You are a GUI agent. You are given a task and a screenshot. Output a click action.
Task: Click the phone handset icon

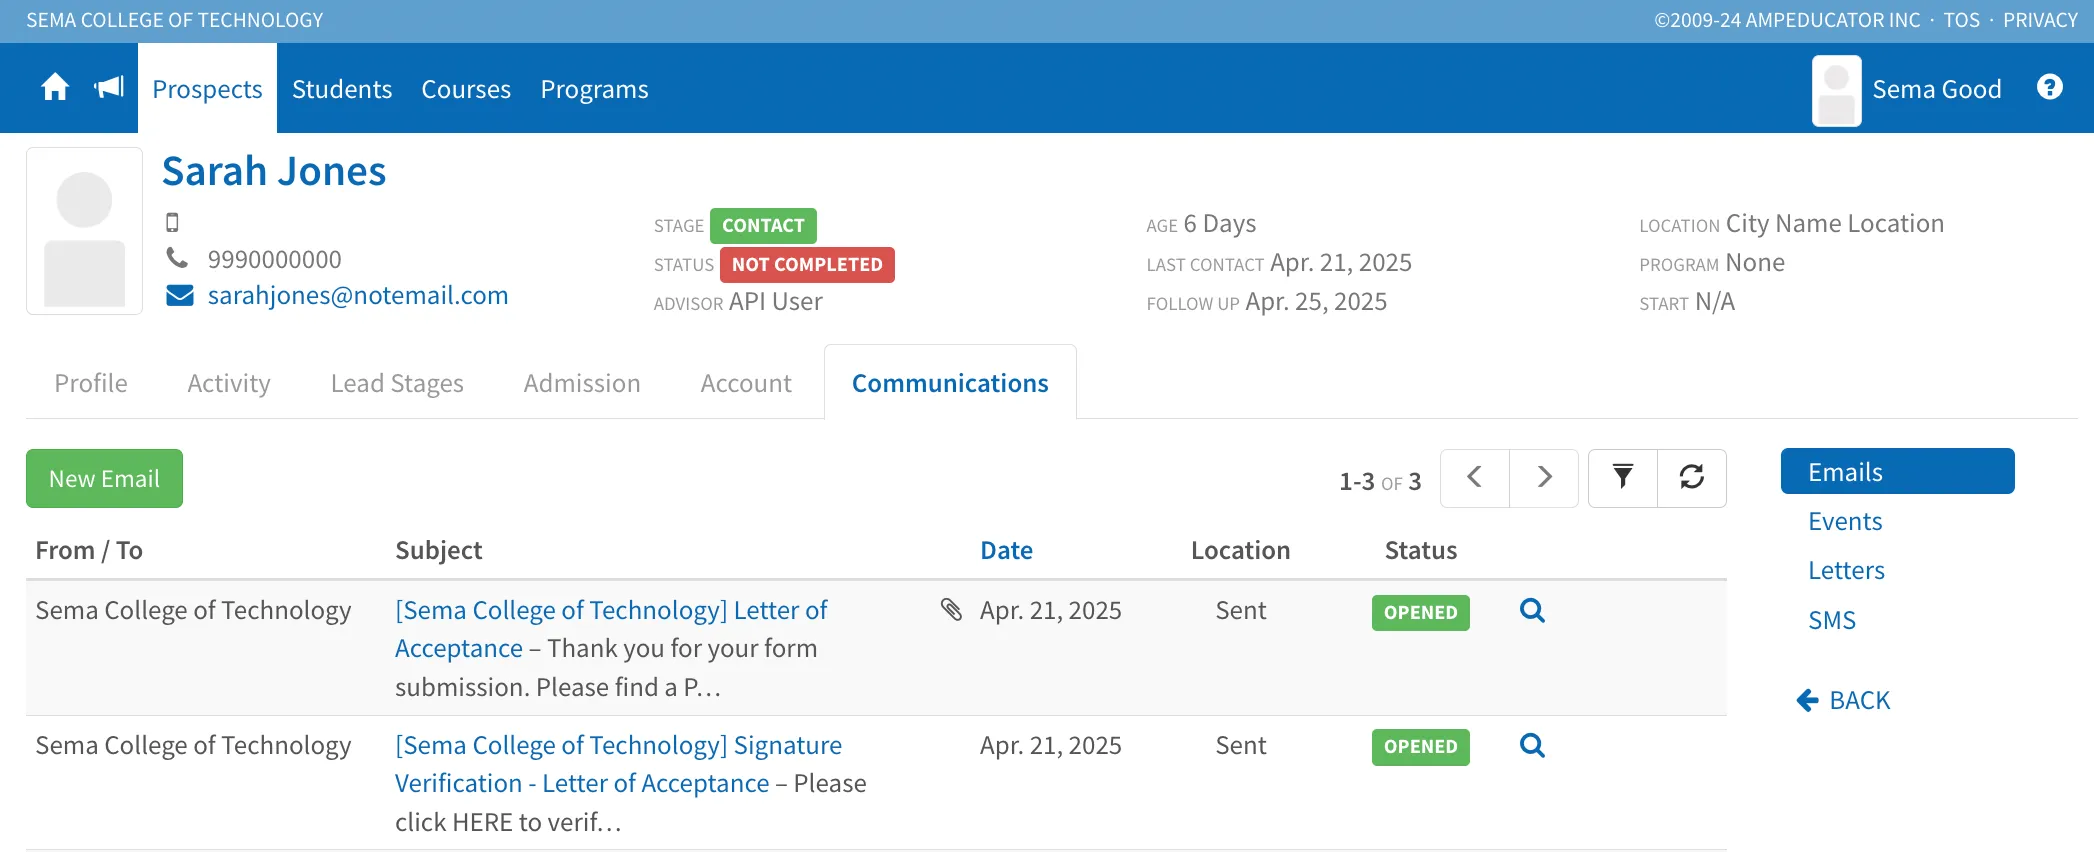pos(177,259)
